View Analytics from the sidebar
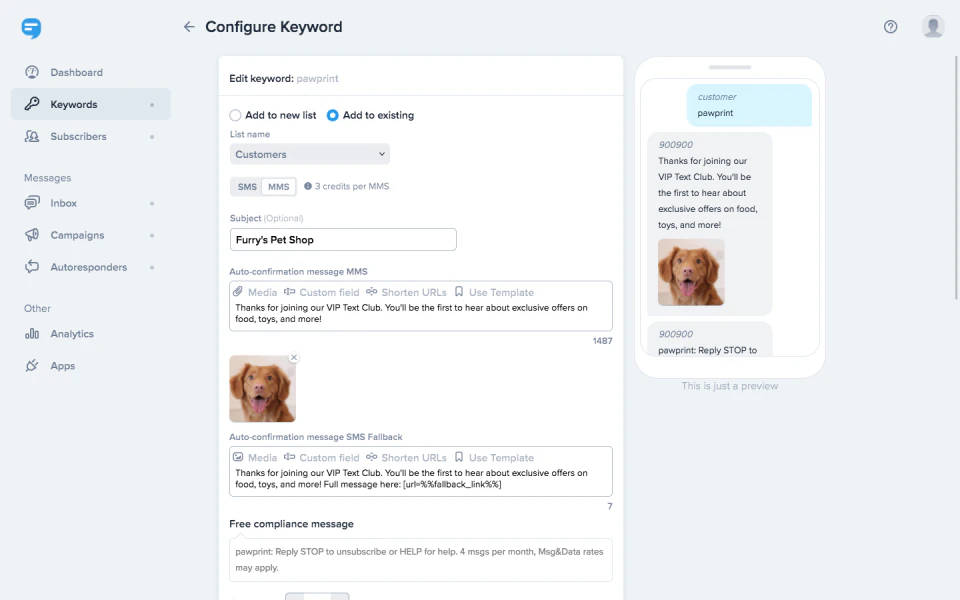Screen dimensions: 960x600 point(74,333)
